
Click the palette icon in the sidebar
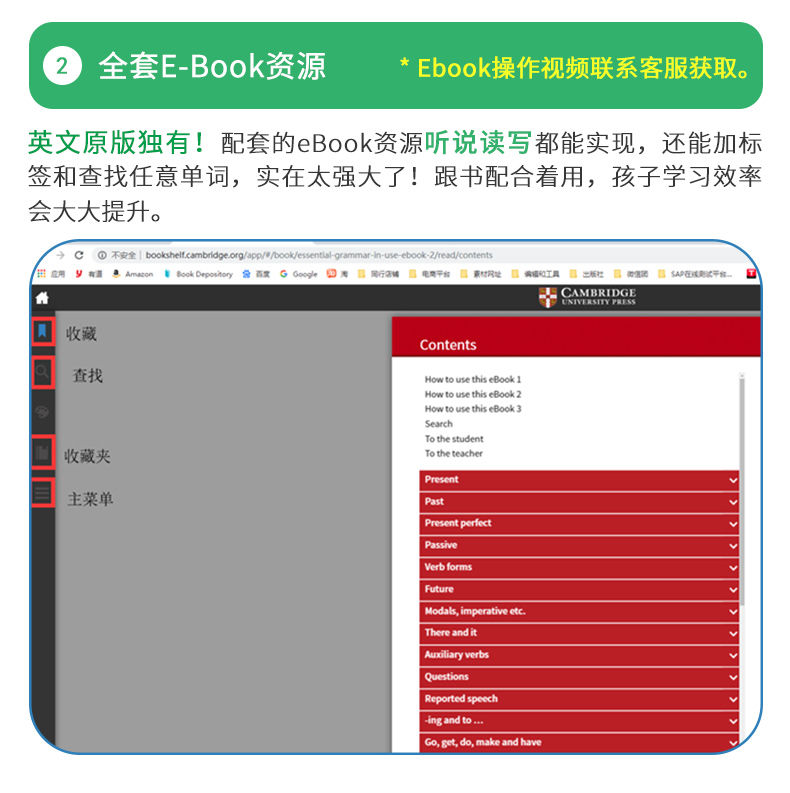42,412
